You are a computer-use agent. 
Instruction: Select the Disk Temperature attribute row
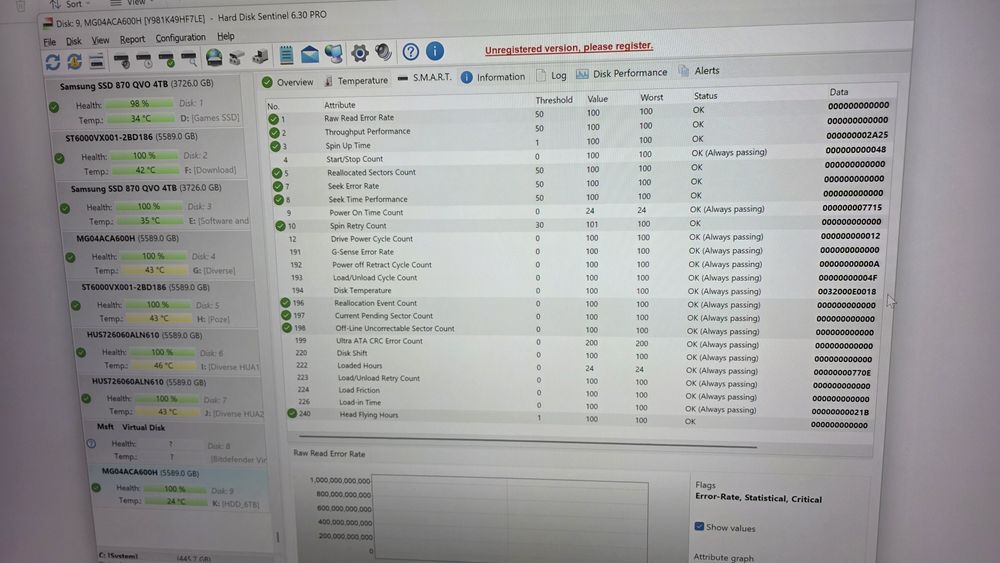tap(580, 291)
